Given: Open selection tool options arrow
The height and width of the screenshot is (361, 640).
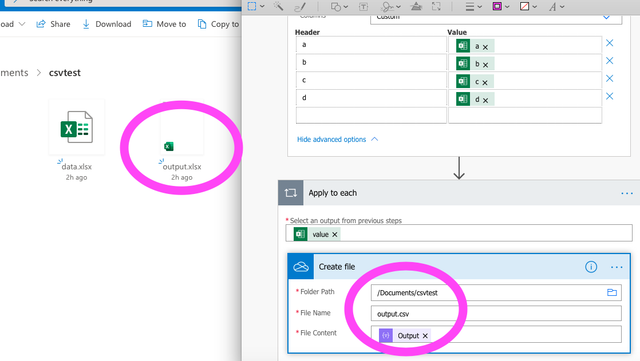Looking at the screenshot, I should tap(262, 7).
